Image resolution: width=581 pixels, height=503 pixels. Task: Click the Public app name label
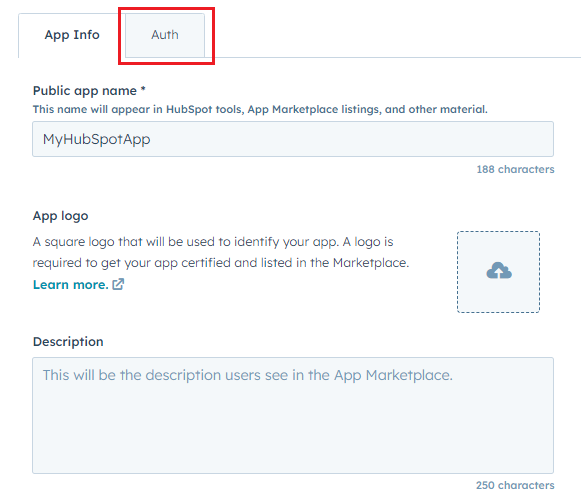(x=85, y=91)
